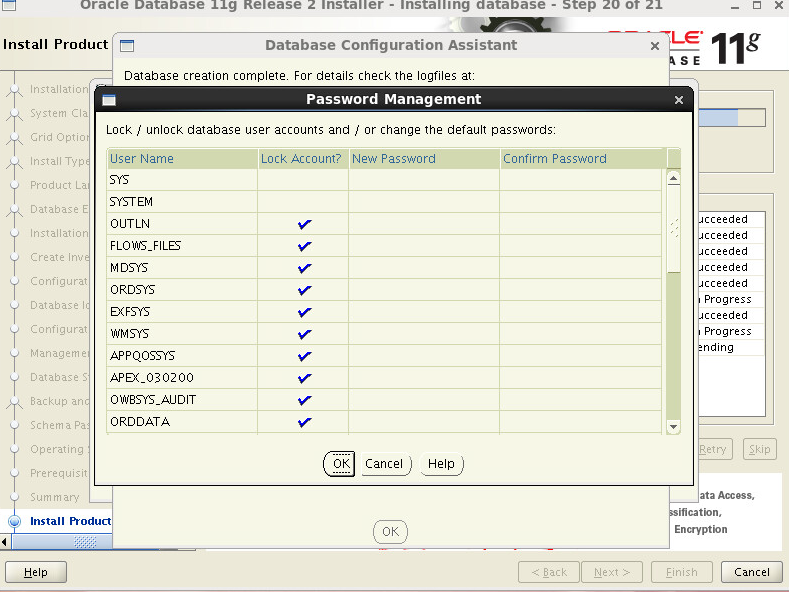Click the Summary step bullet icon

(x=15, y=497)
